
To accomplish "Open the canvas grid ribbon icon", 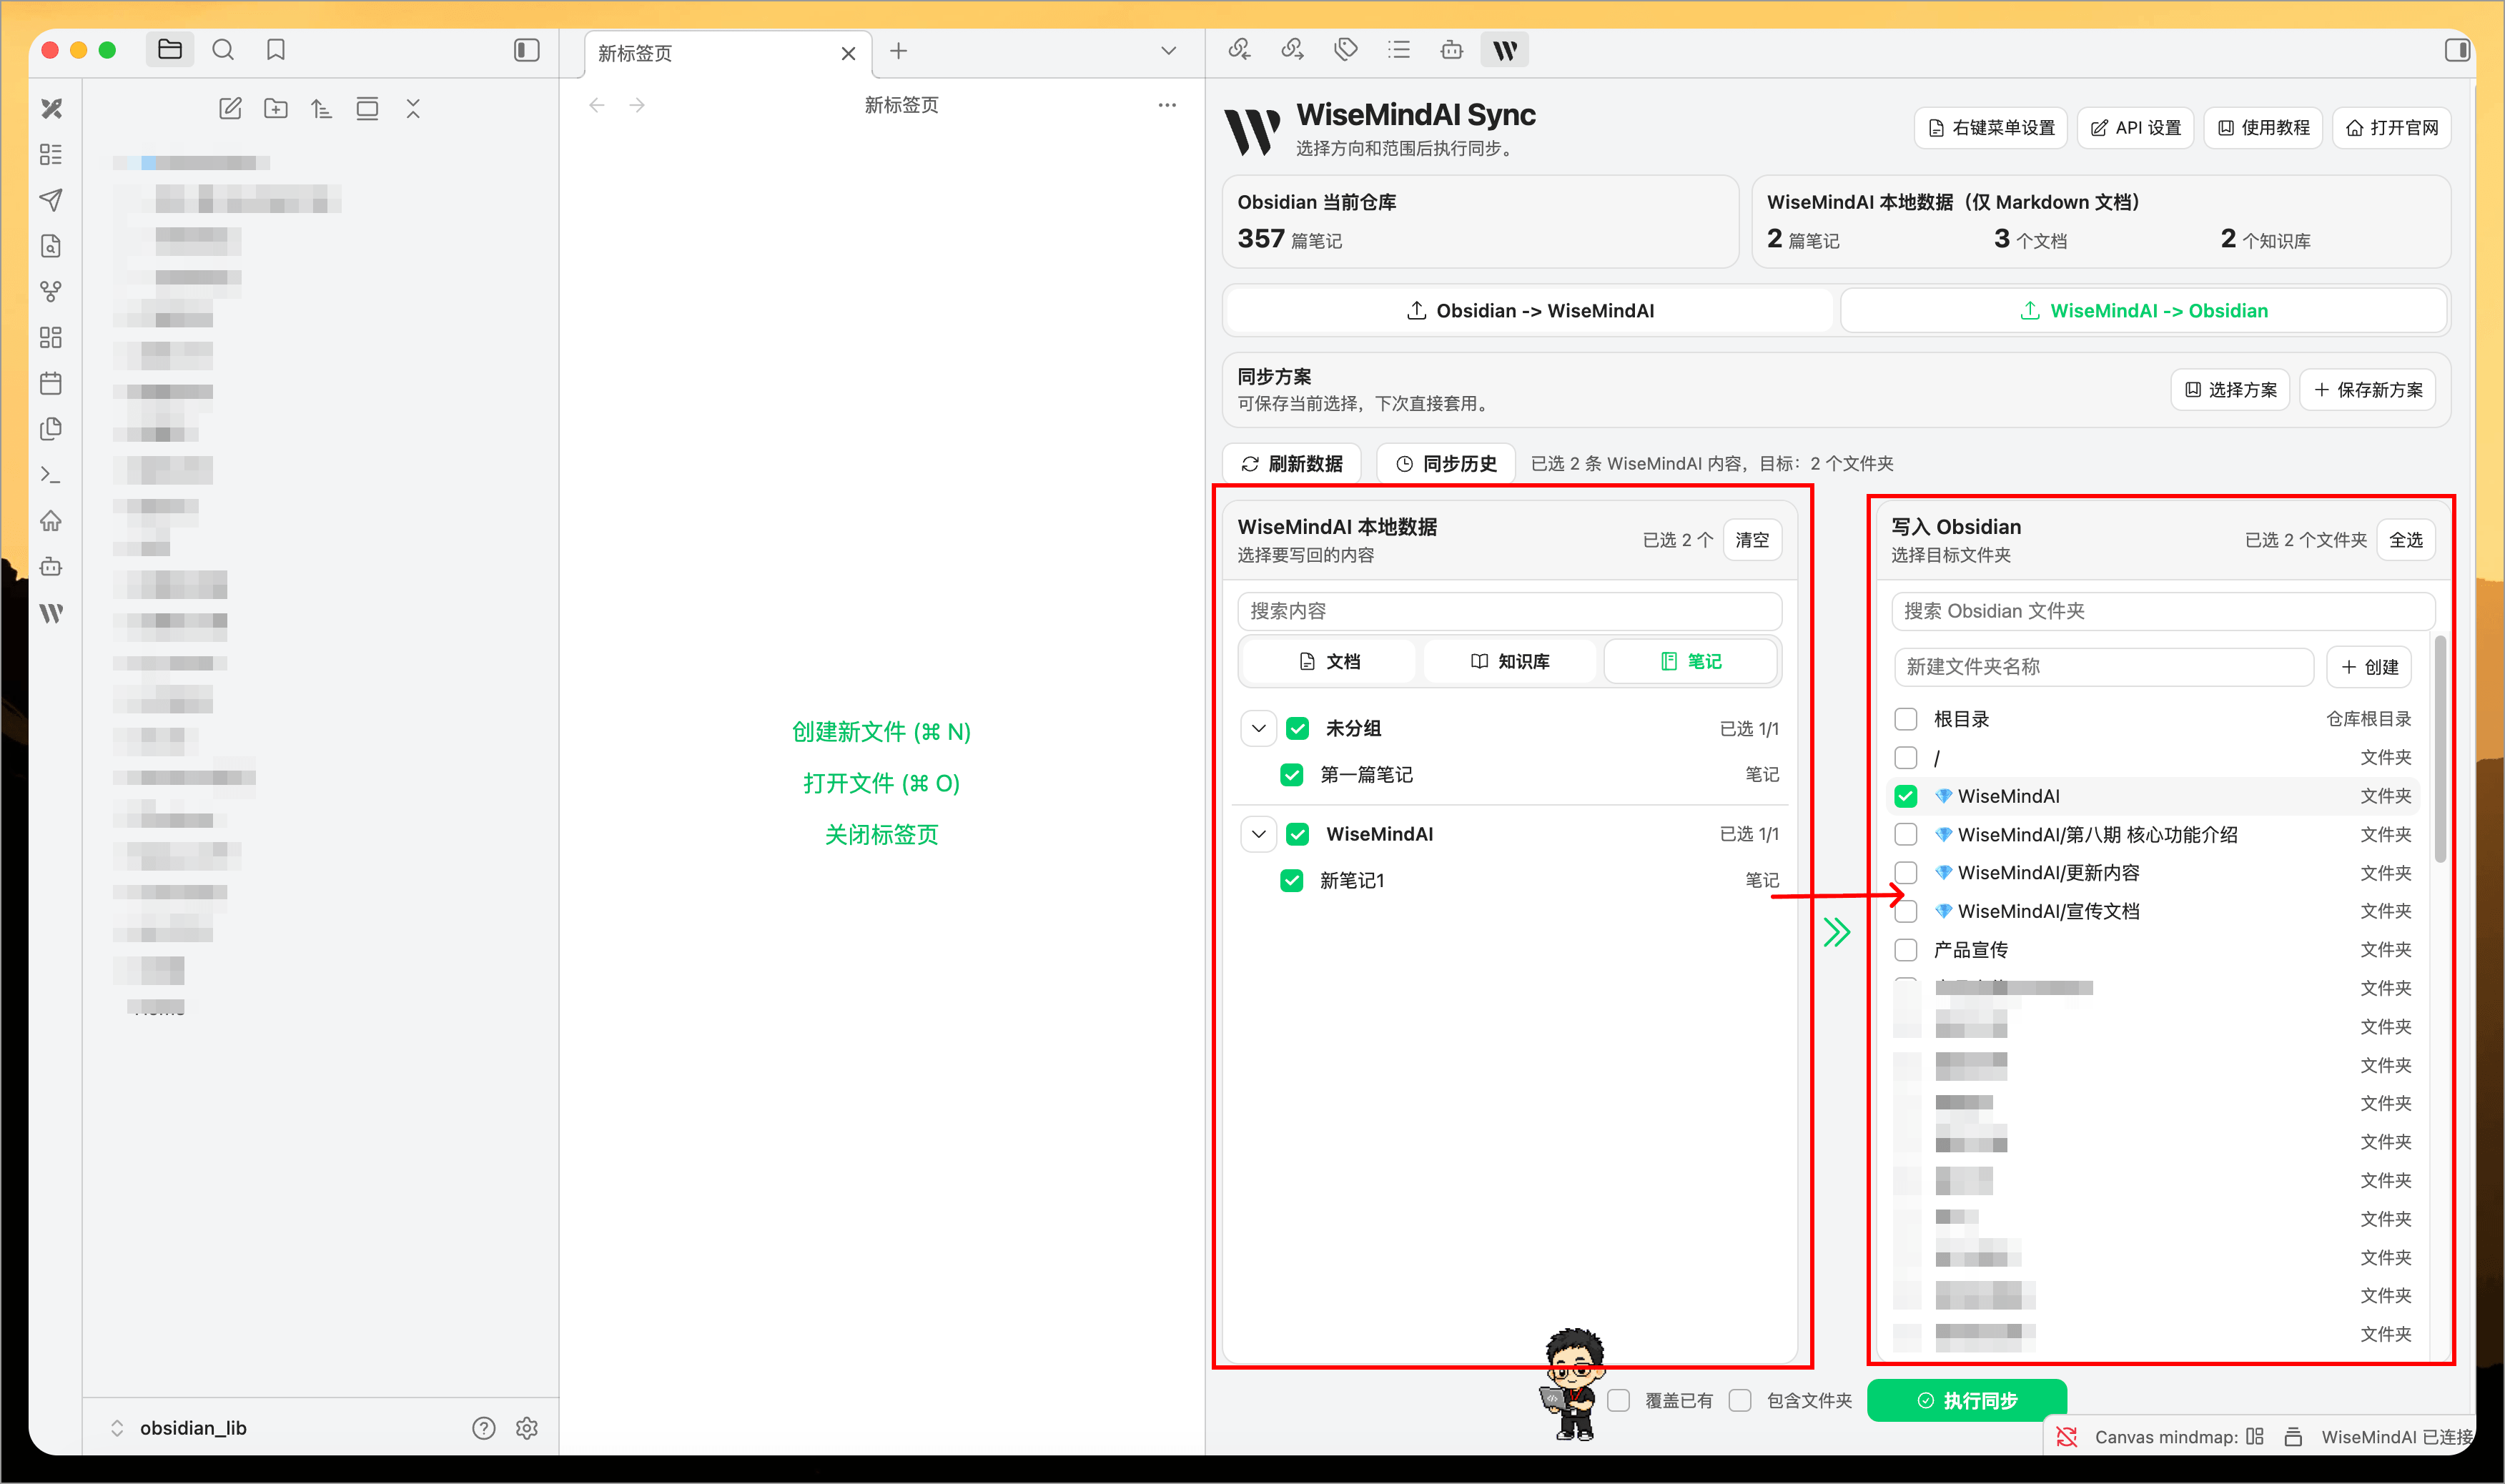I will [x=51, y=338].
